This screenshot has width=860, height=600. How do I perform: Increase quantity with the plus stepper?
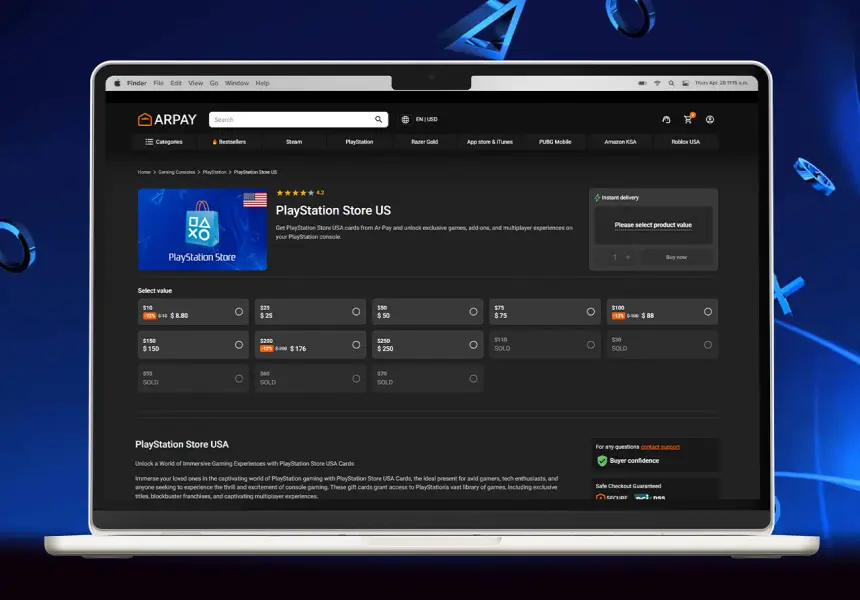628,257
